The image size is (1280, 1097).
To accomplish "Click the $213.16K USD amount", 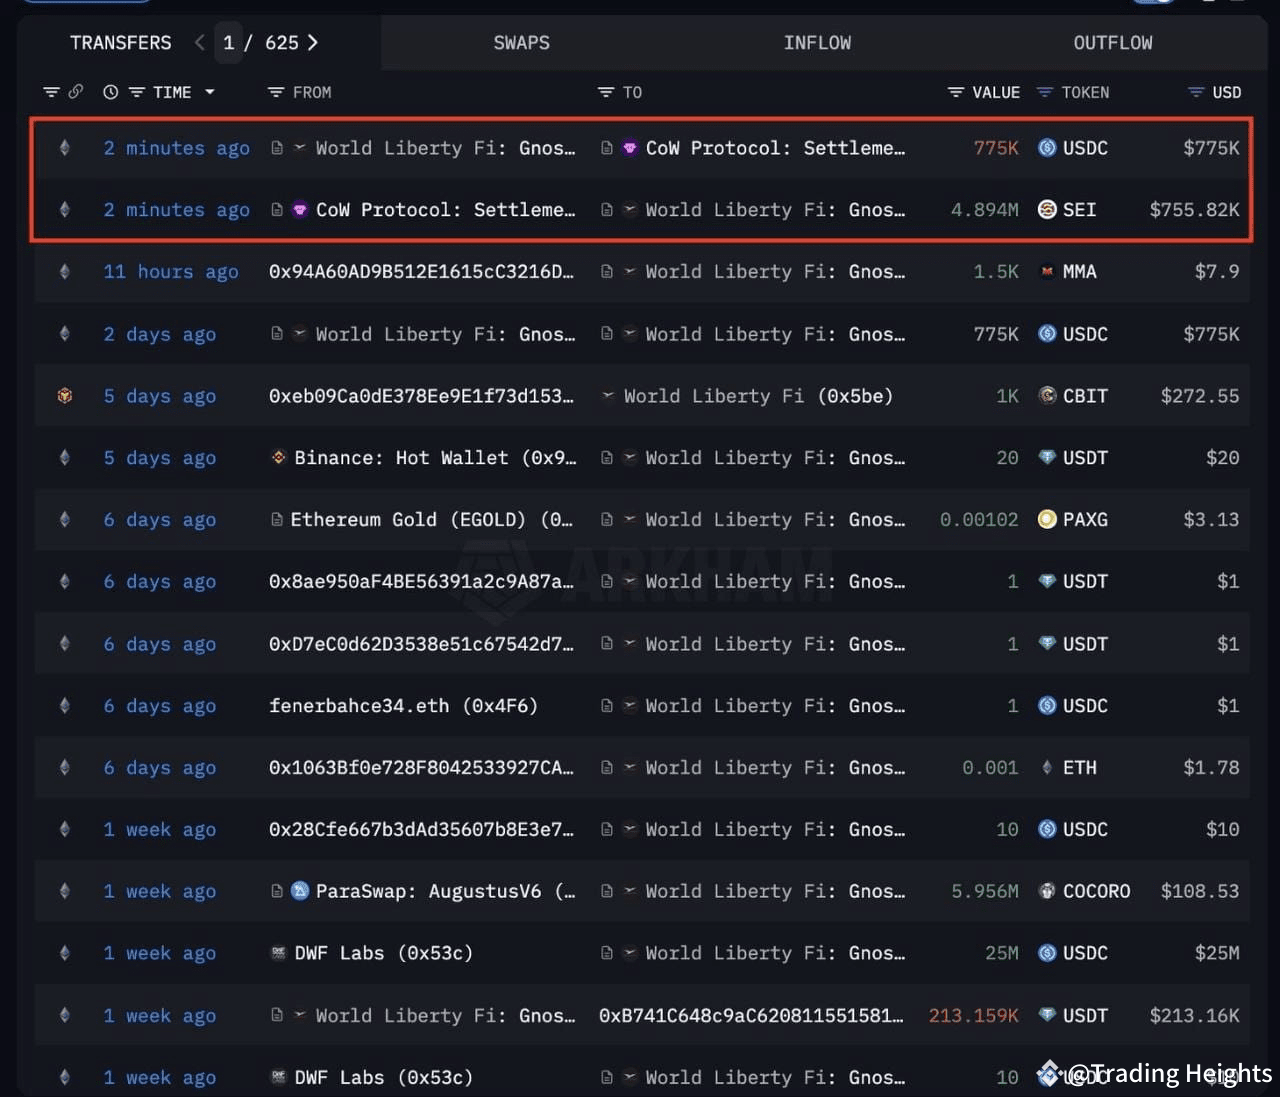I will click(1194, 1016).
